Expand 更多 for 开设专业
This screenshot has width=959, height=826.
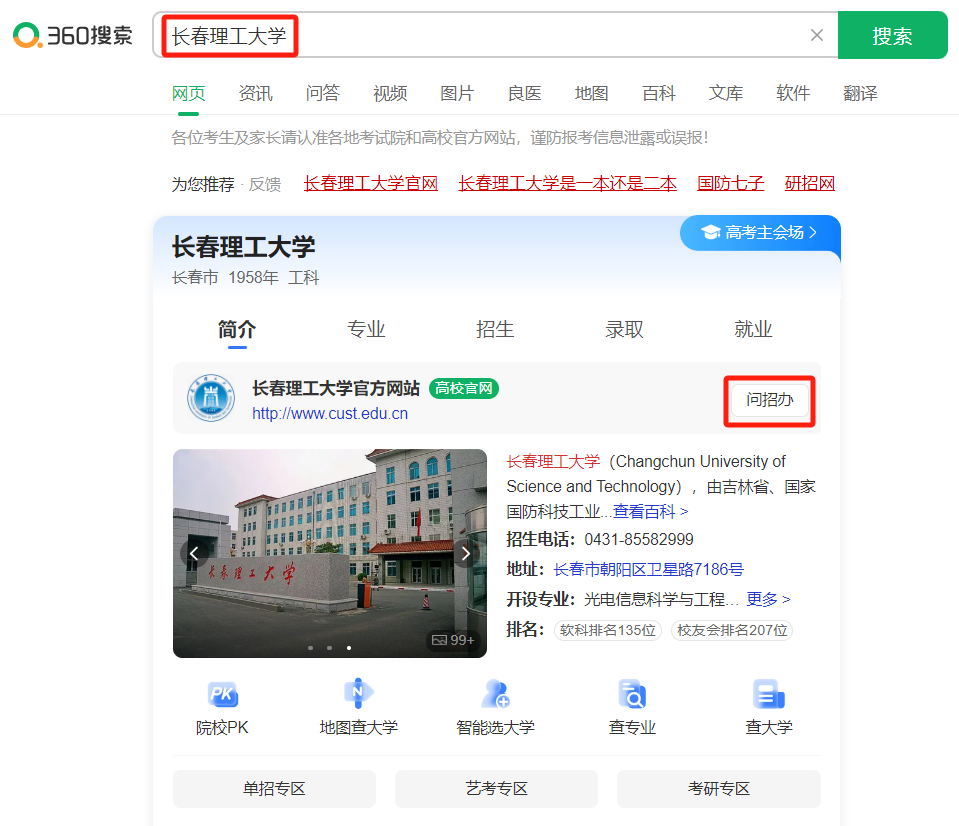point(768,599)
